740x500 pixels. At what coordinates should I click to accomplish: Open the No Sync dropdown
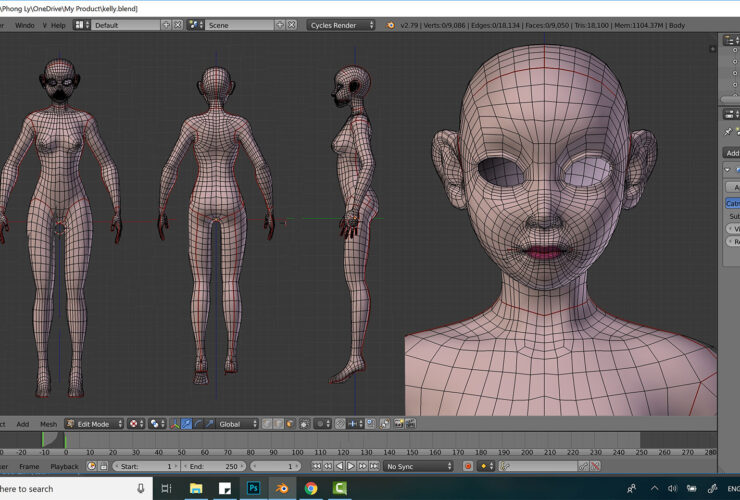pyautogui.click(x=418, y=466)
